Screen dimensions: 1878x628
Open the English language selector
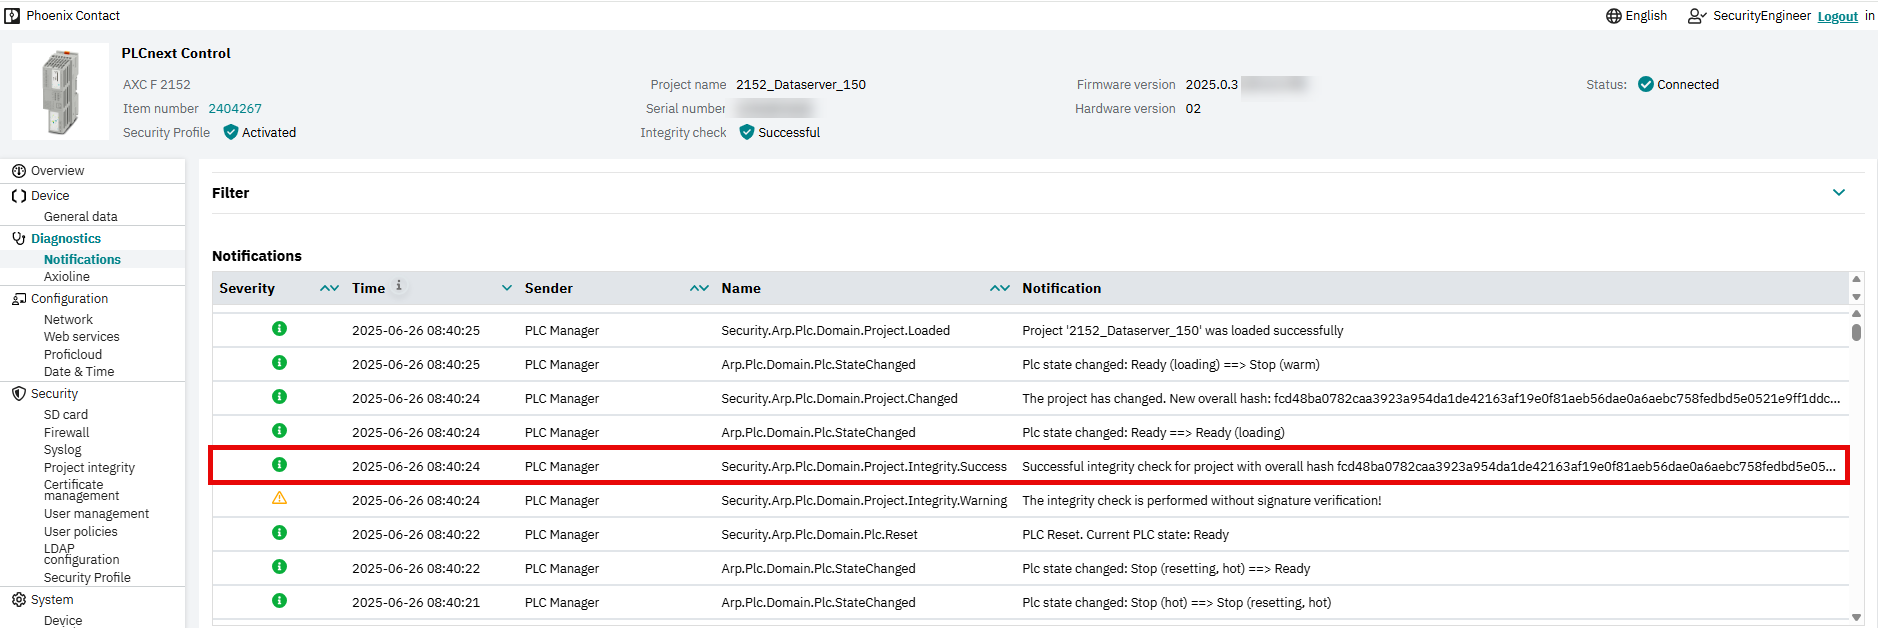coord(1646,16)
